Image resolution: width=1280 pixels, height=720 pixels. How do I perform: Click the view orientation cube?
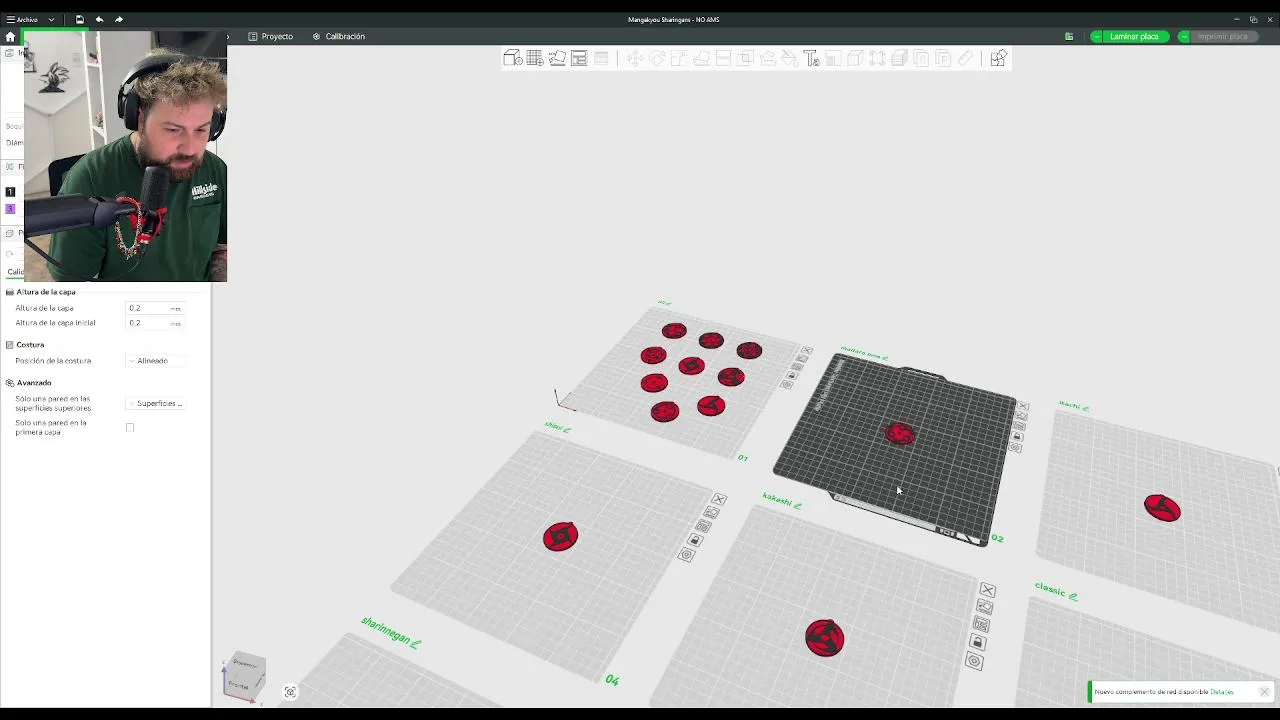[243, 677]
